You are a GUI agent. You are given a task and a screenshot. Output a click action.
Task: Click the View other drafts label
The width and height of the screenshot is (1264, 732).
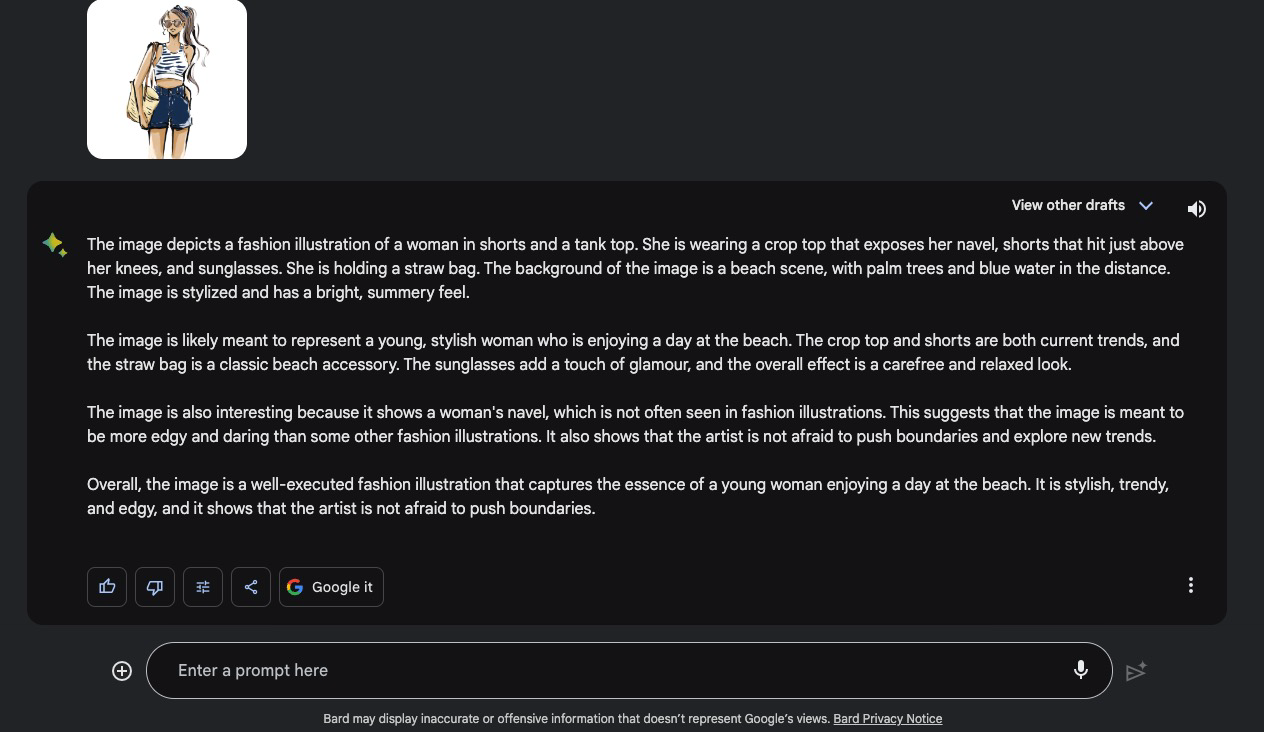point(1068,205)
